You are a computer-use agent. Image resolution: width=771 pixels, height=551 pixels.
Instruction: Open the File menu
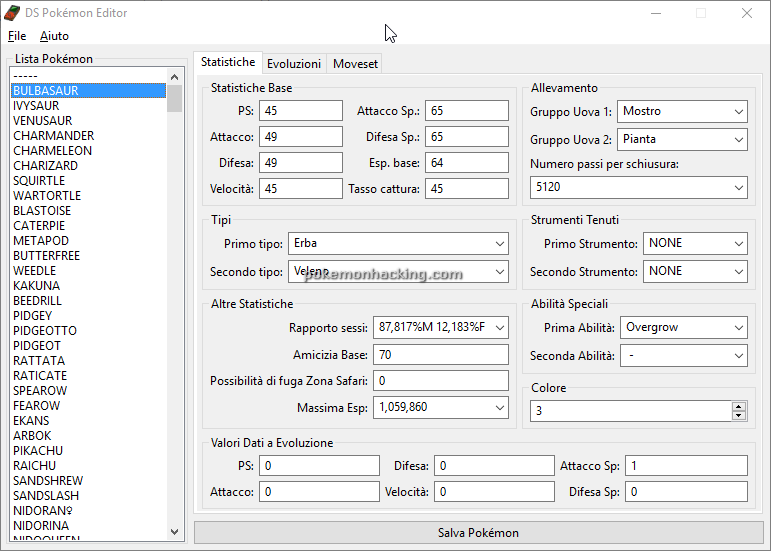coord(17,36)
